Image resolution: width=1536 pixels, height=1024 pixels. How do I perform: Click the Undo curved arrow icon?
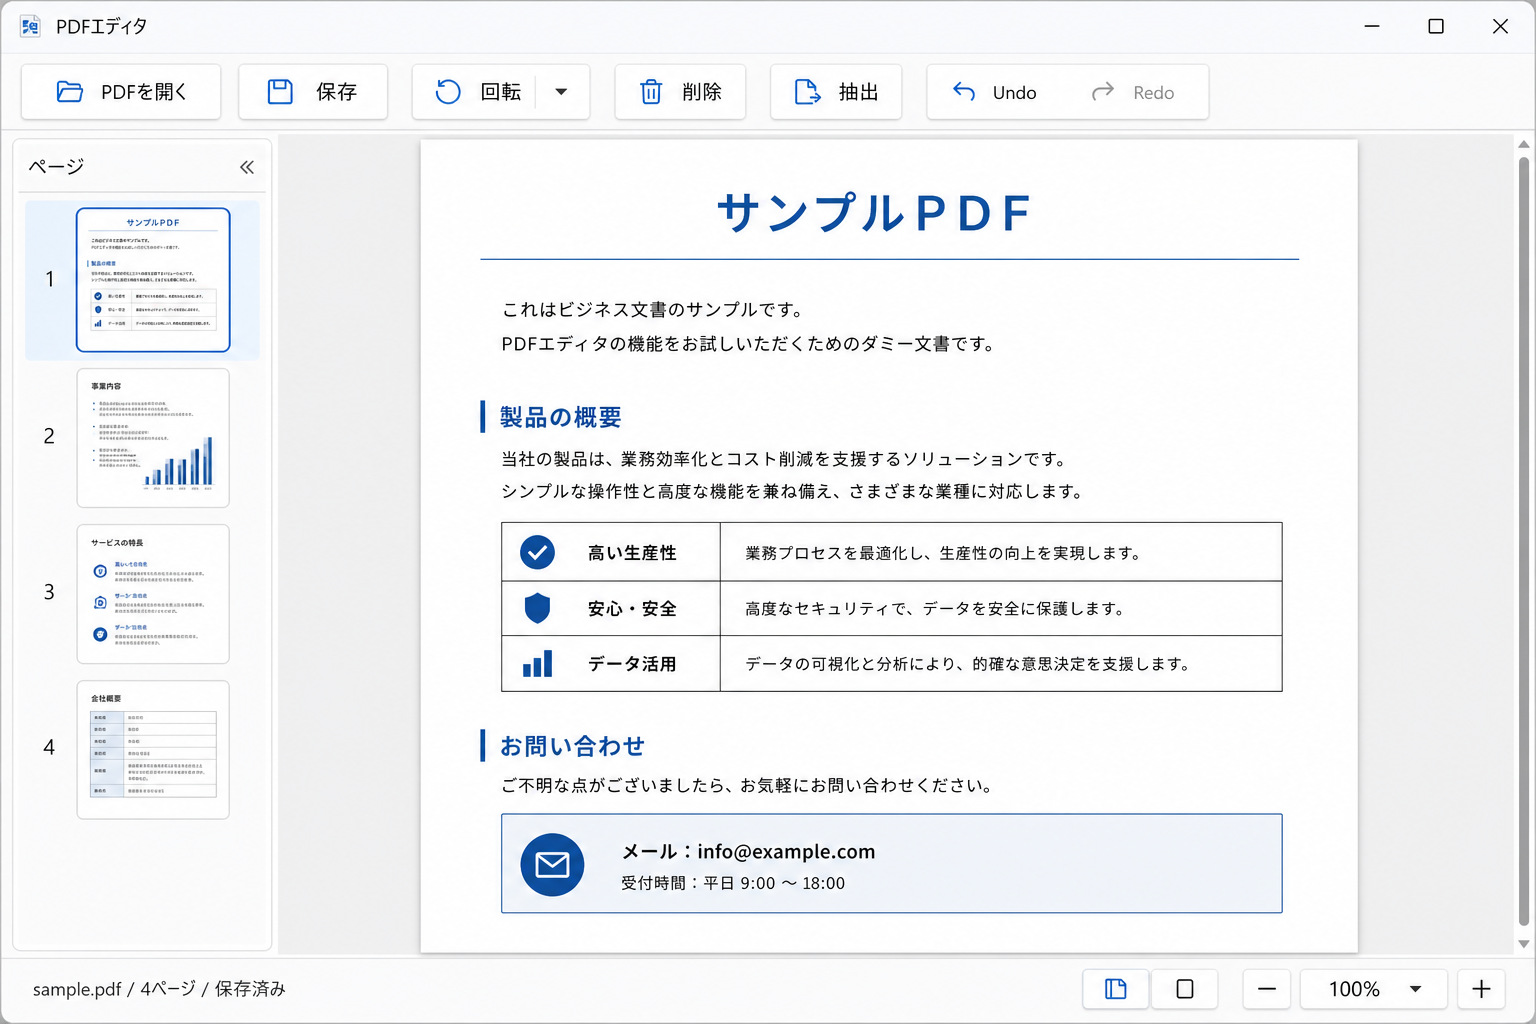(x=964, y=92)
